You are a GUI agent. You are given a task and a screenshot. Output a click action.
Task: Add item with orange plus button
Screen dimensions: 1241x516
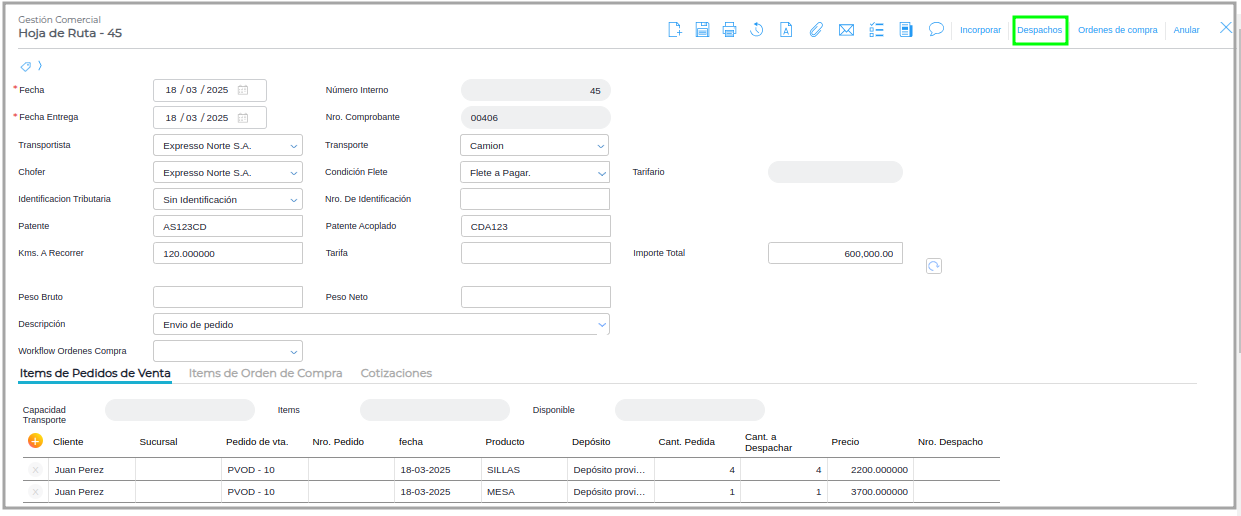click(35, 441)
